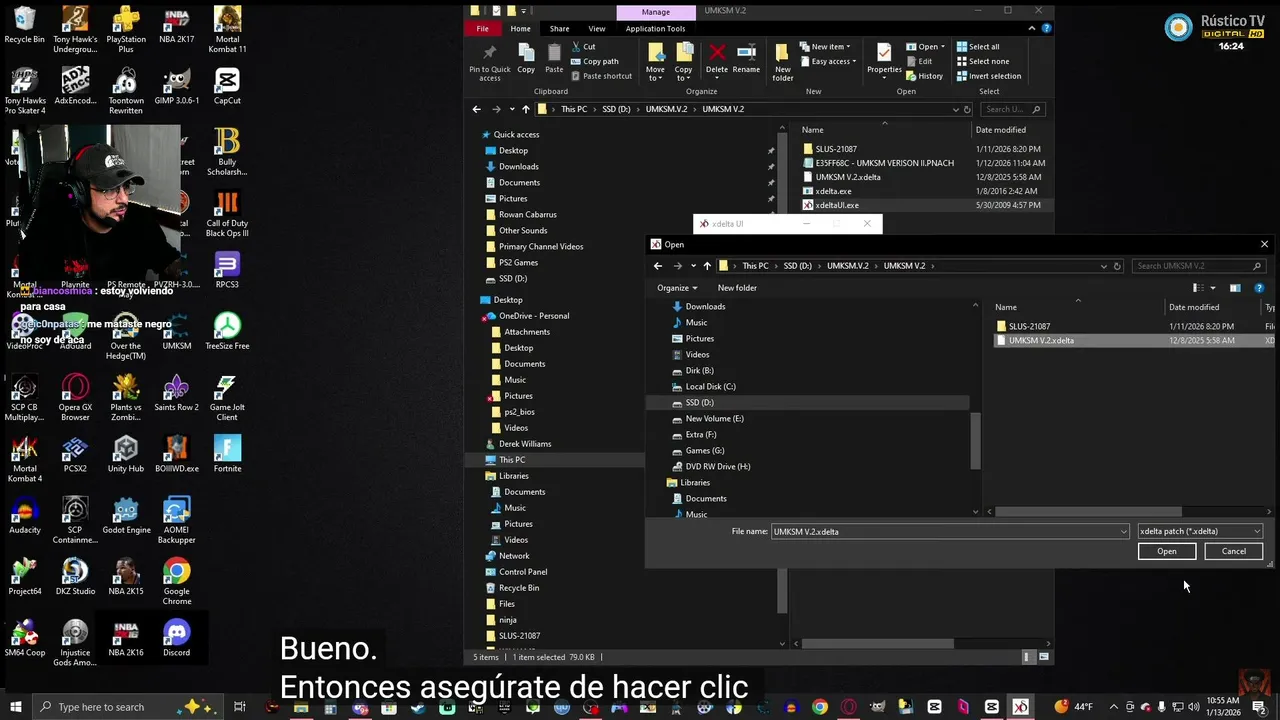The width and height of the screenshot is (1280, 720).
Task: Click the taskbar search box
Action: (125, 707)
